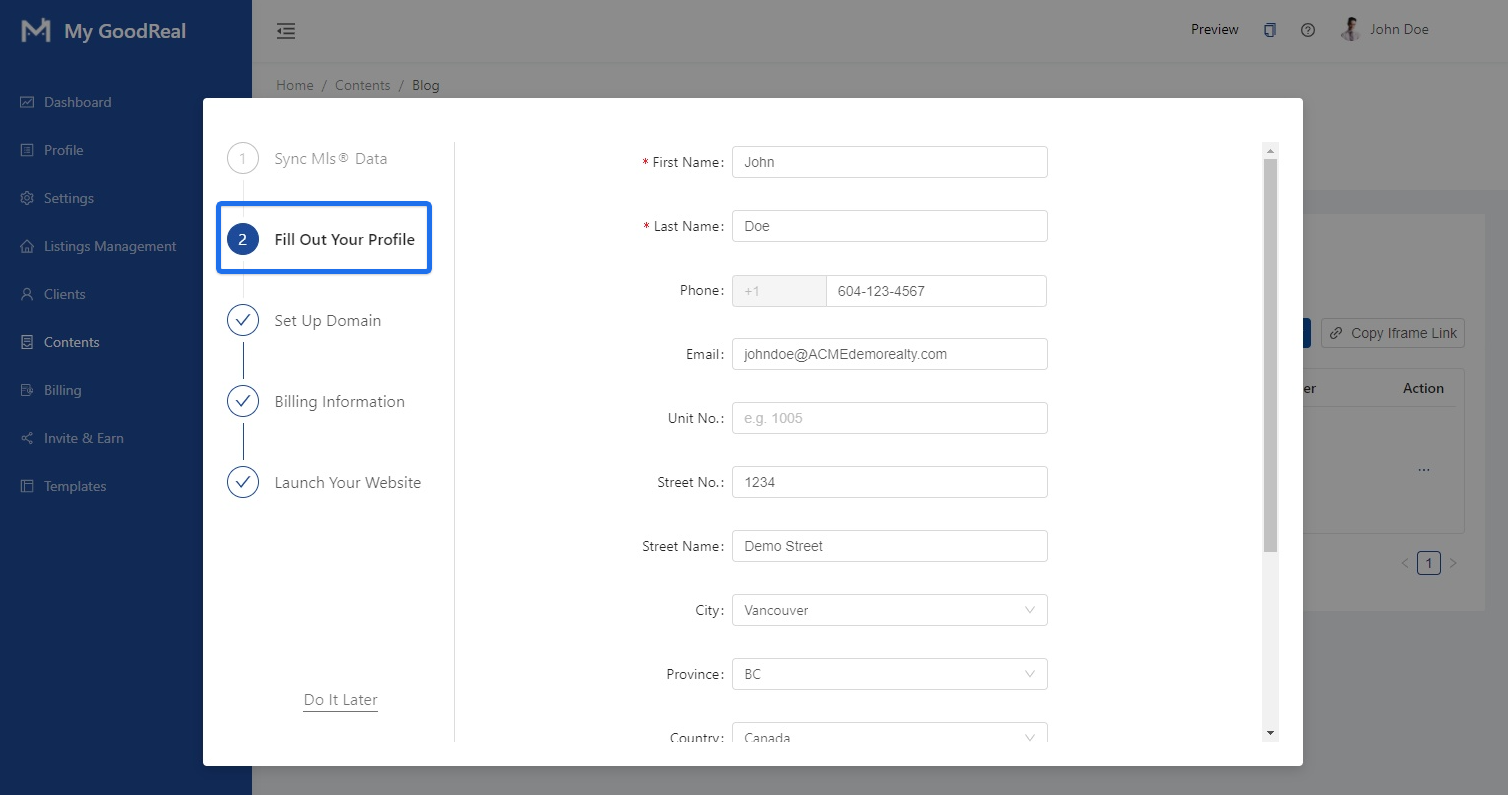Open Templates via its sidebar icon
The height and width of the screenshot is (795, 1508).
[26, 485]
